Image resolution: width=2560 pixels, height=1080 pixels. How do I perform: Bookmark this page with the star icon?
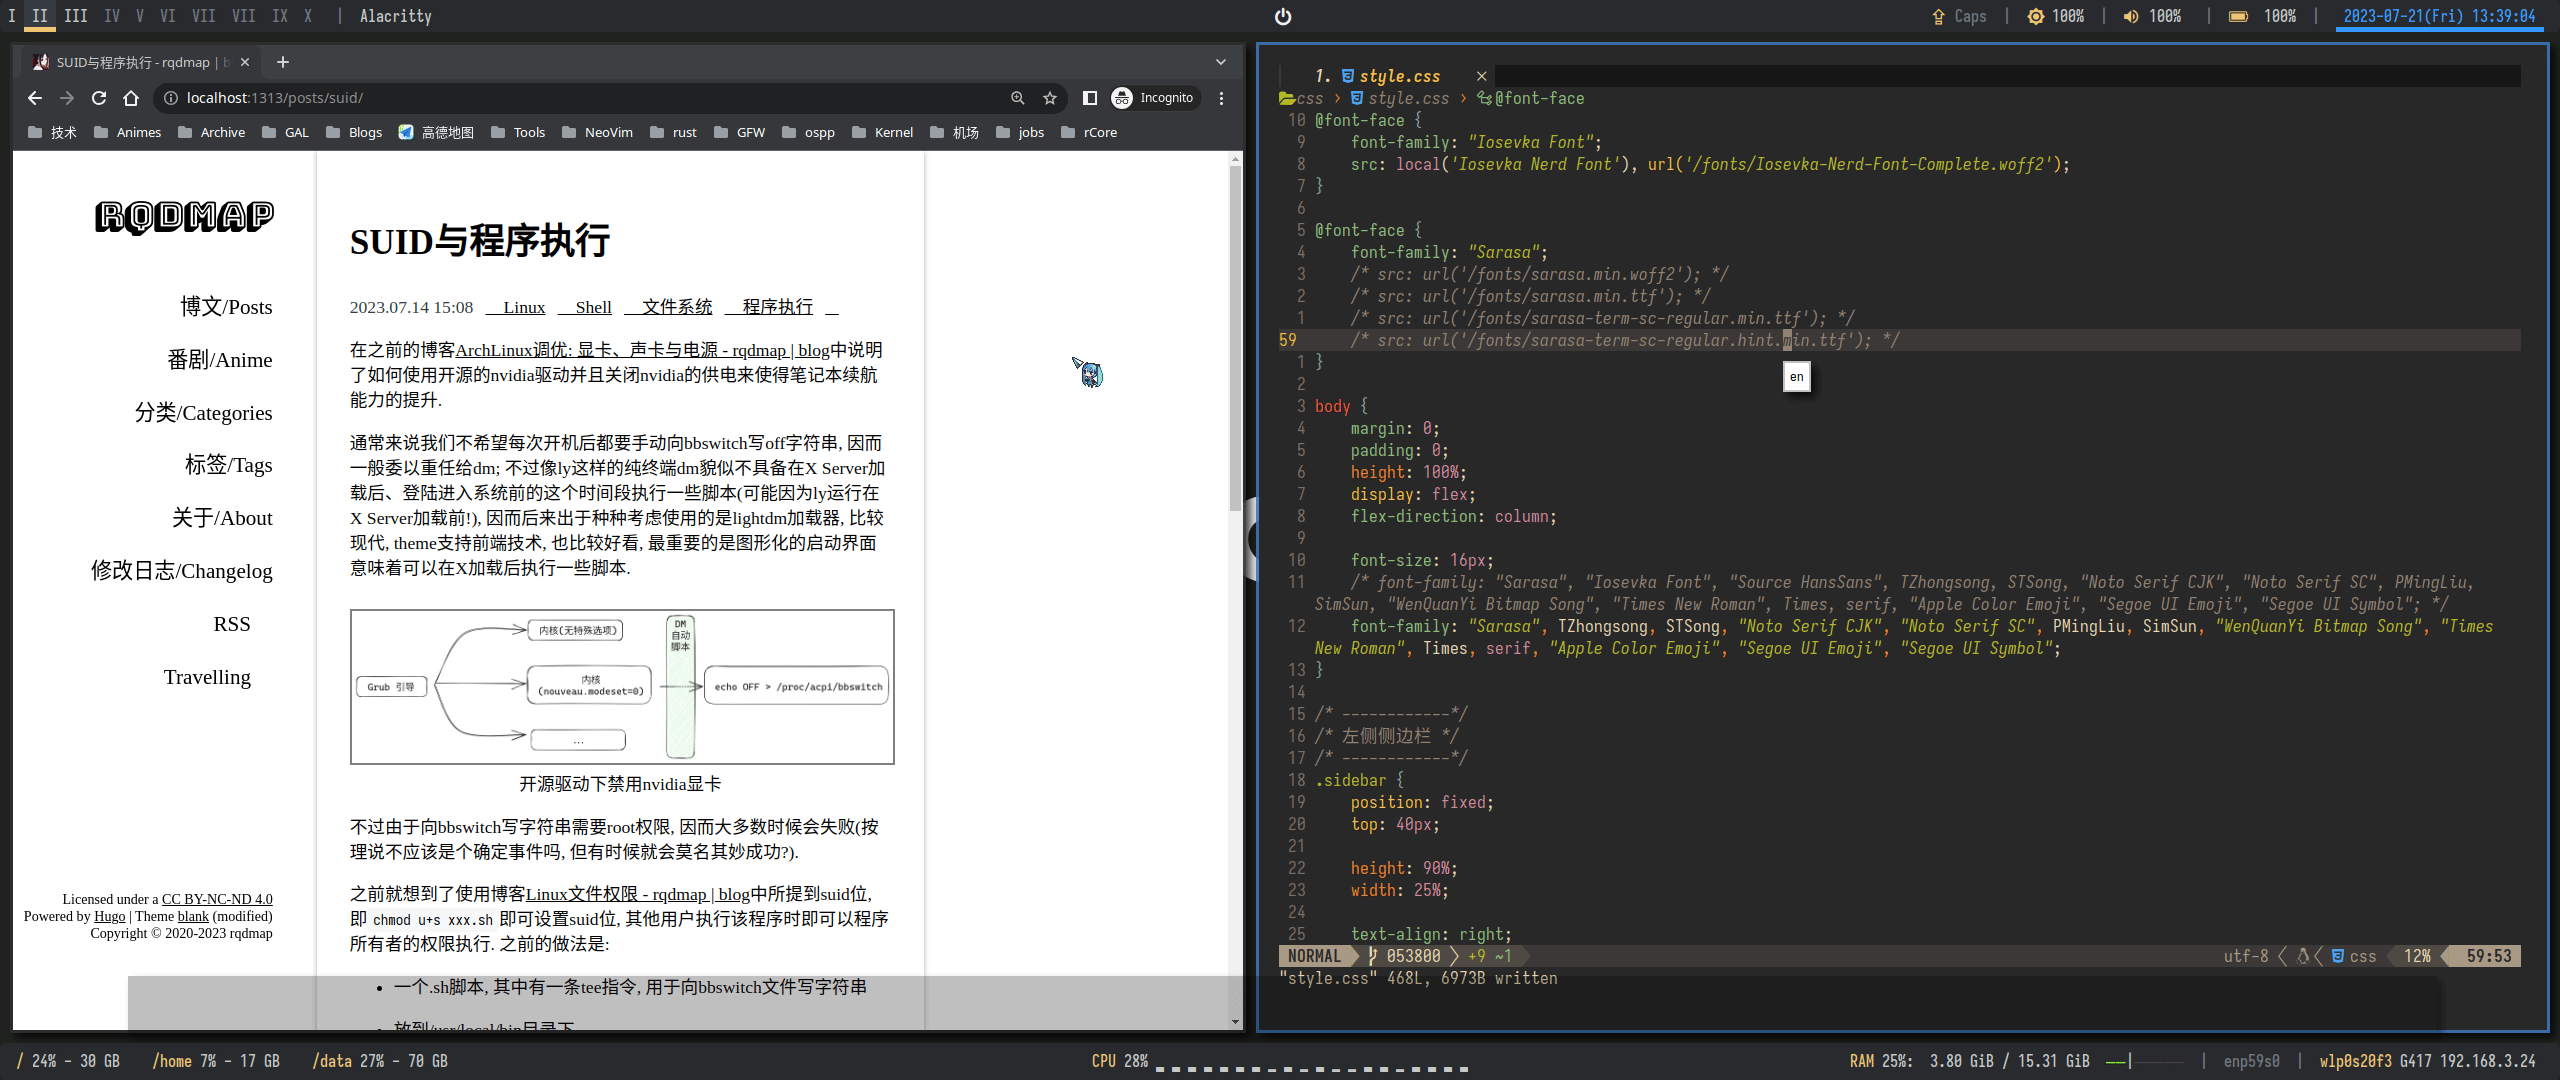tap(1050, 98)
